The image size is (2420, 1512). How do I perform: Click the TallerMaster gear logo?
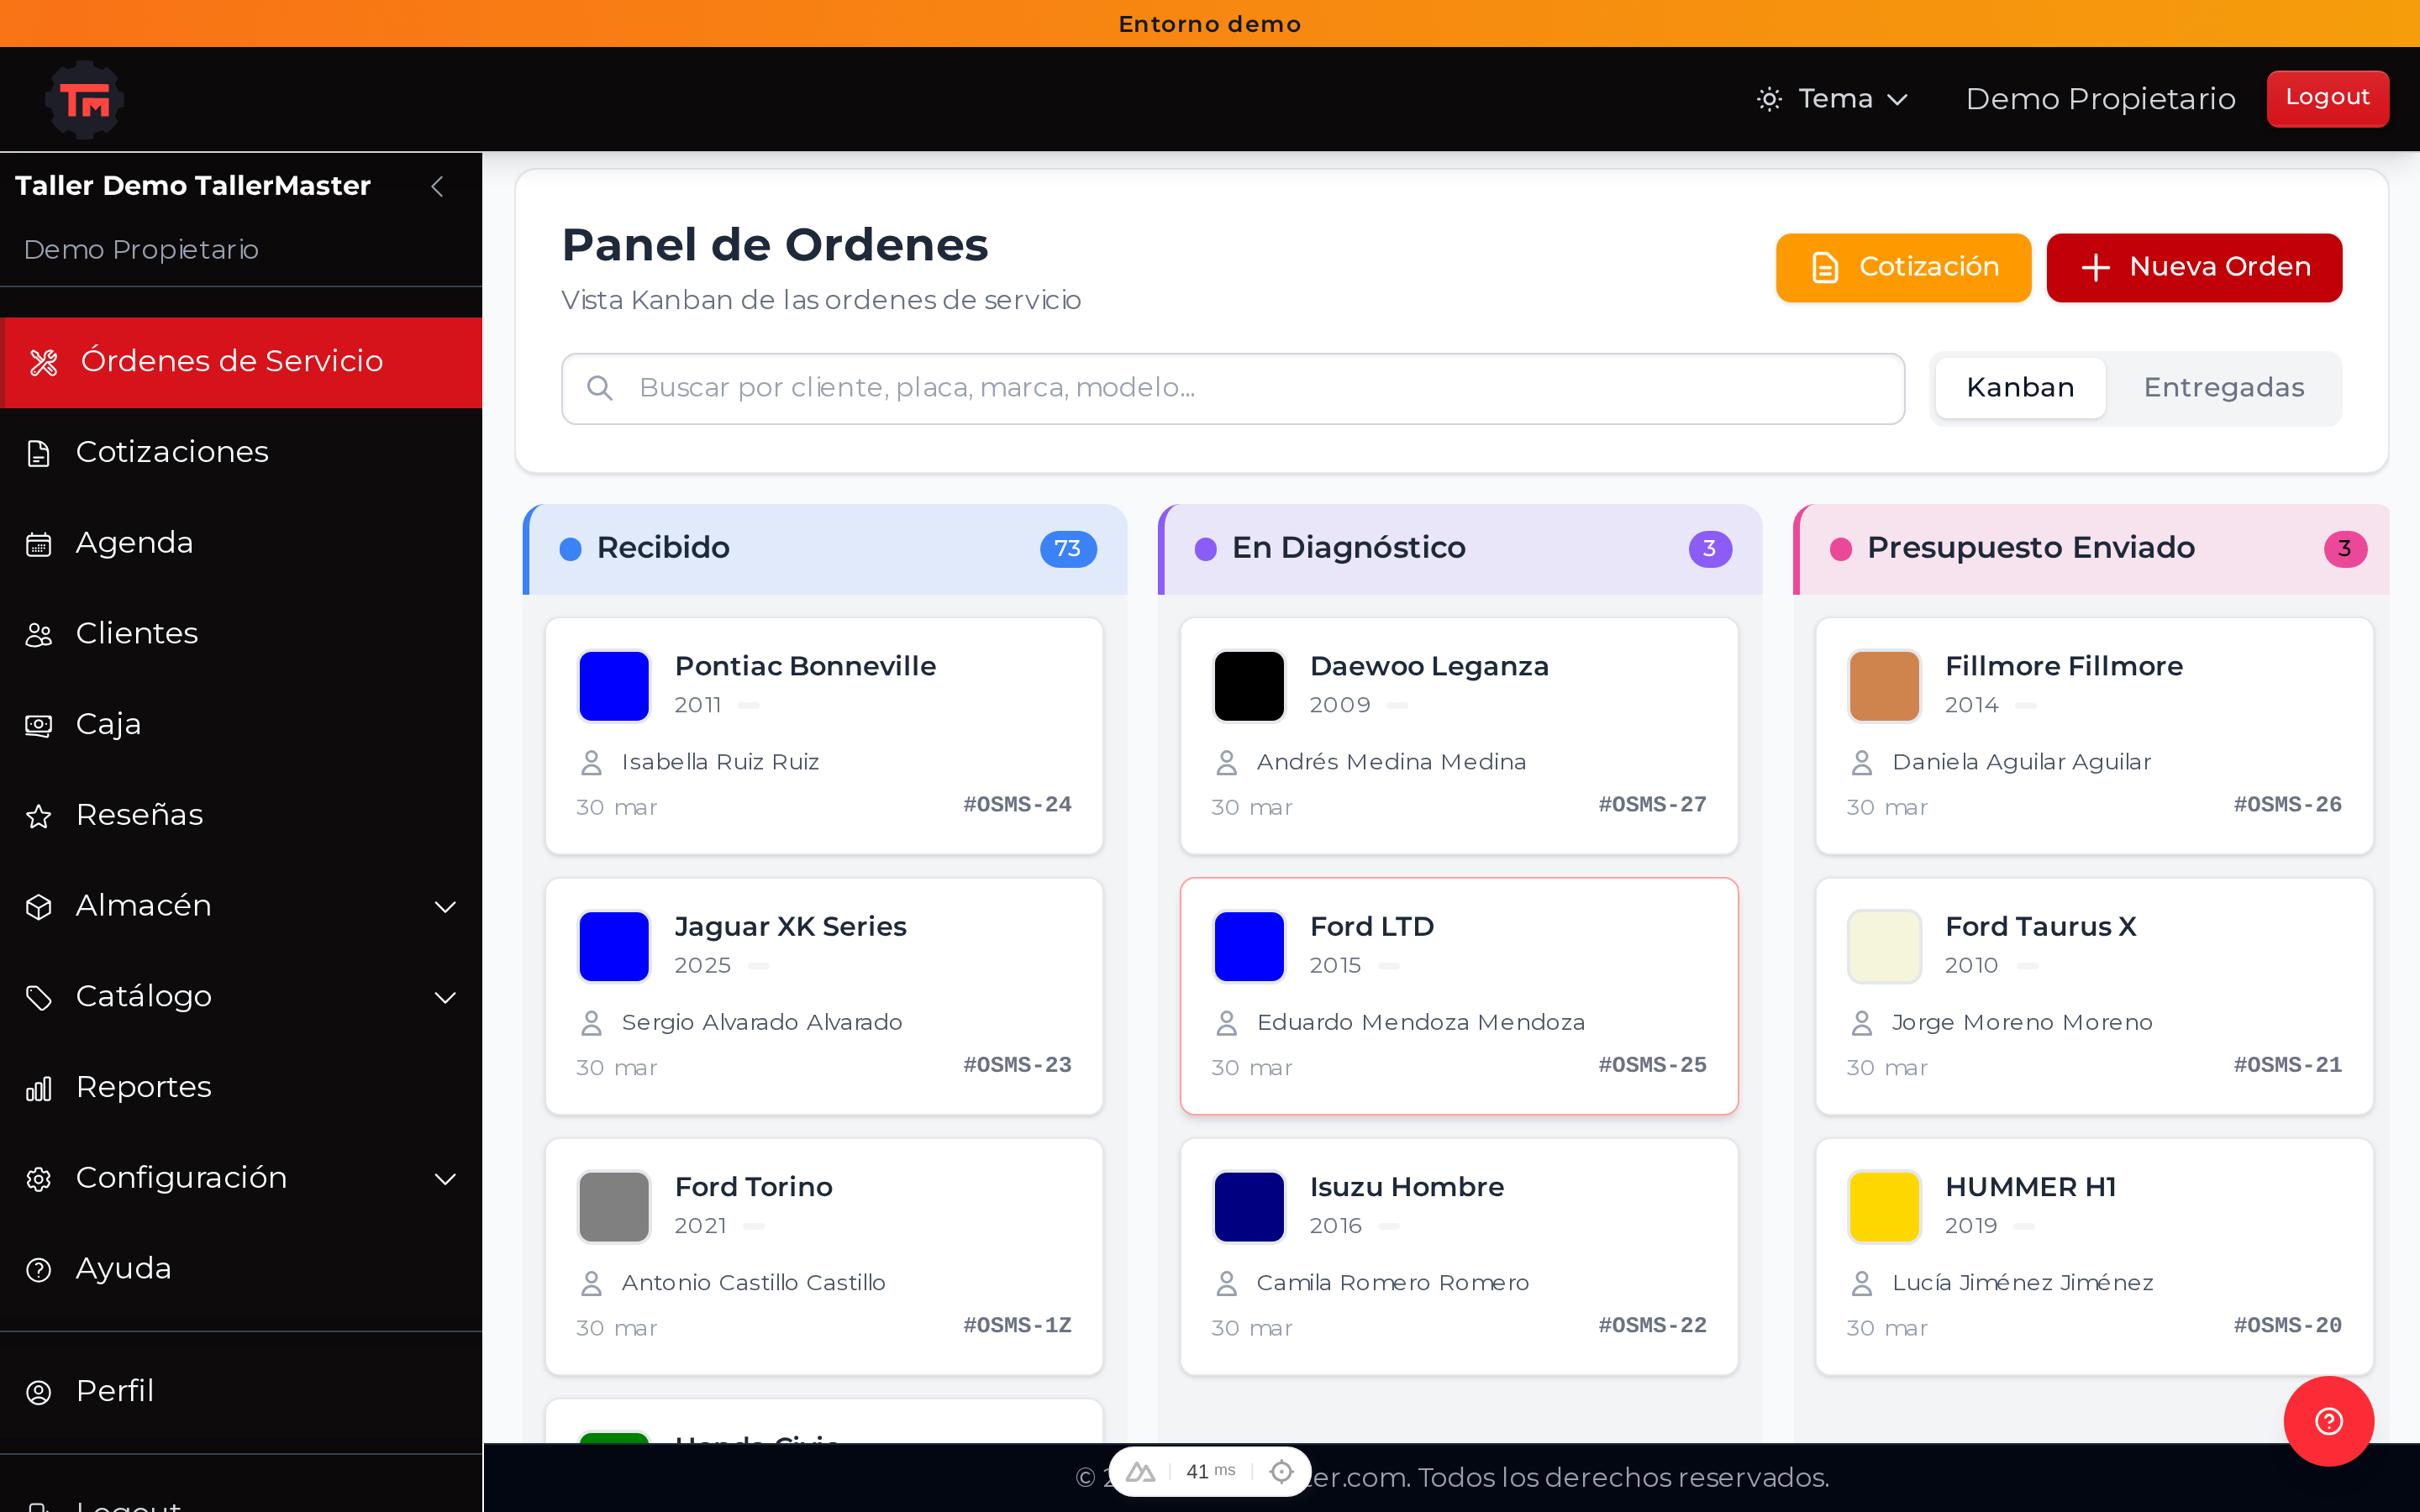[x=85, y=100]
